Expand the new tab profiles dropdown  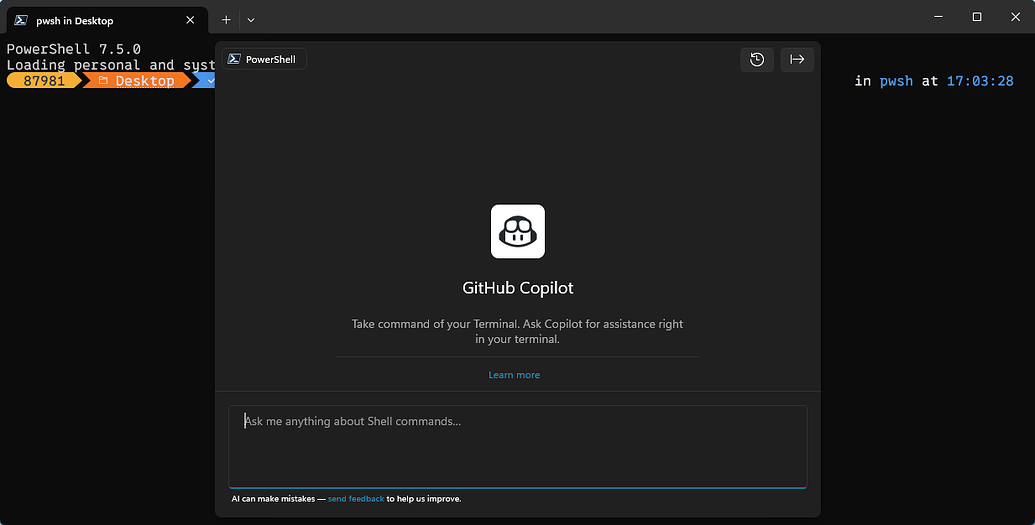point(251,20)
